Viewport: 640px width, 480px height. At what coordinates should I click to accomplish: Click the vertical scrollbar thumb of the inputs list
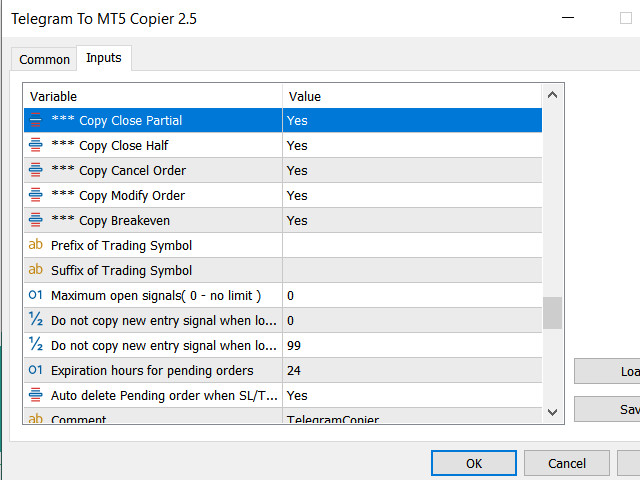tap(552, 313)
